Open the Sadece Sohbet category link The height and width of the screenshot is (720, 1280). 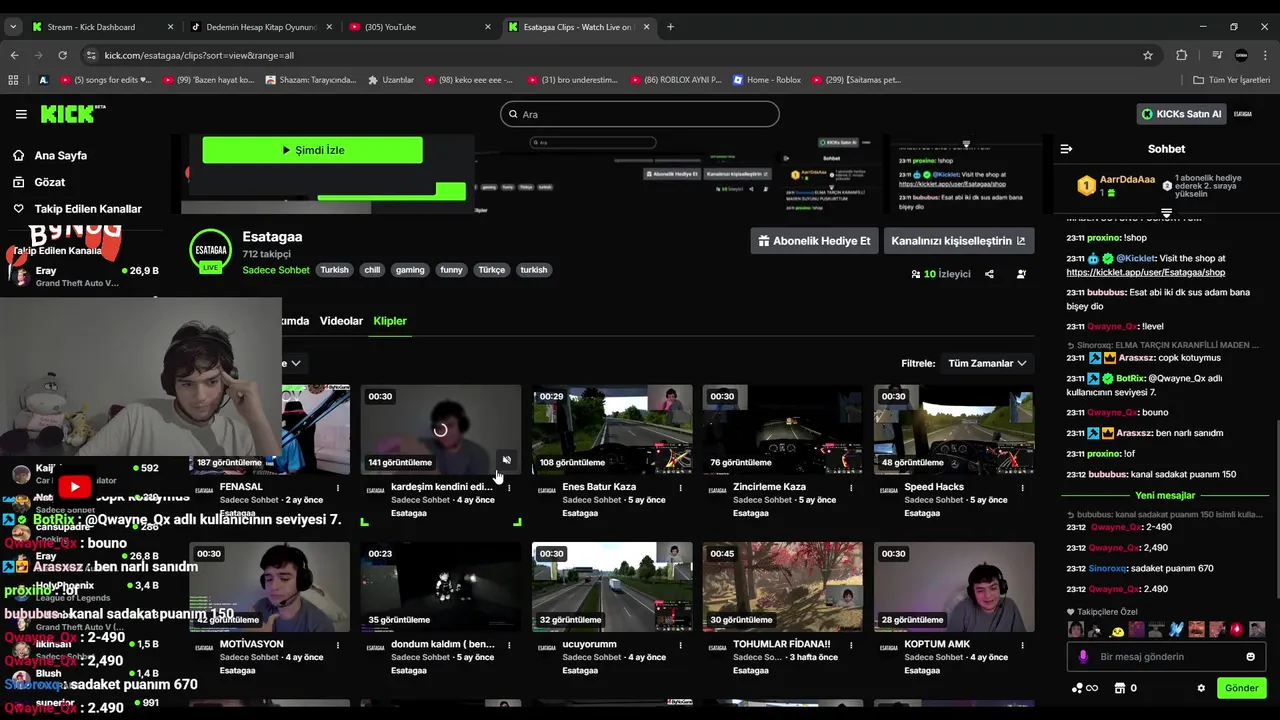click(276, 270)
